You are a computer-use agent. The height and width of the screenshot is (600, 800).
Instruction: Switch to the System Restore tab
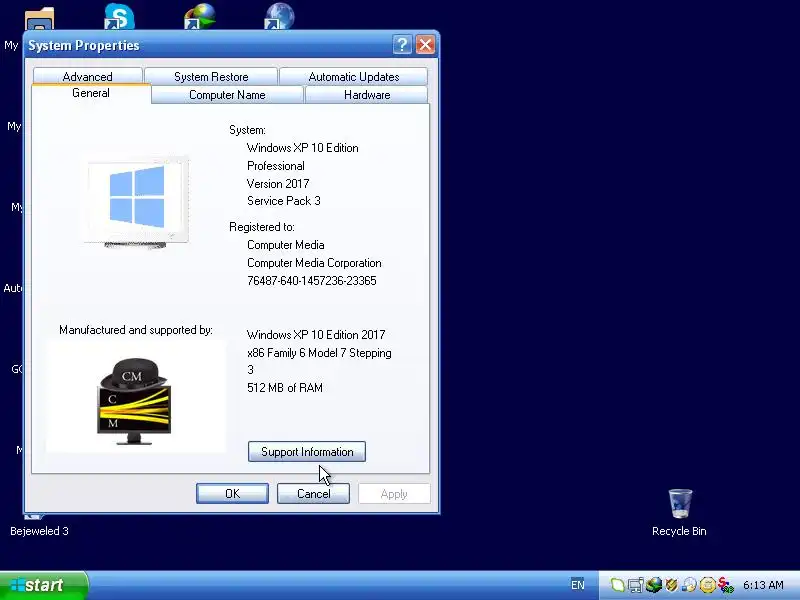(211, 77)
